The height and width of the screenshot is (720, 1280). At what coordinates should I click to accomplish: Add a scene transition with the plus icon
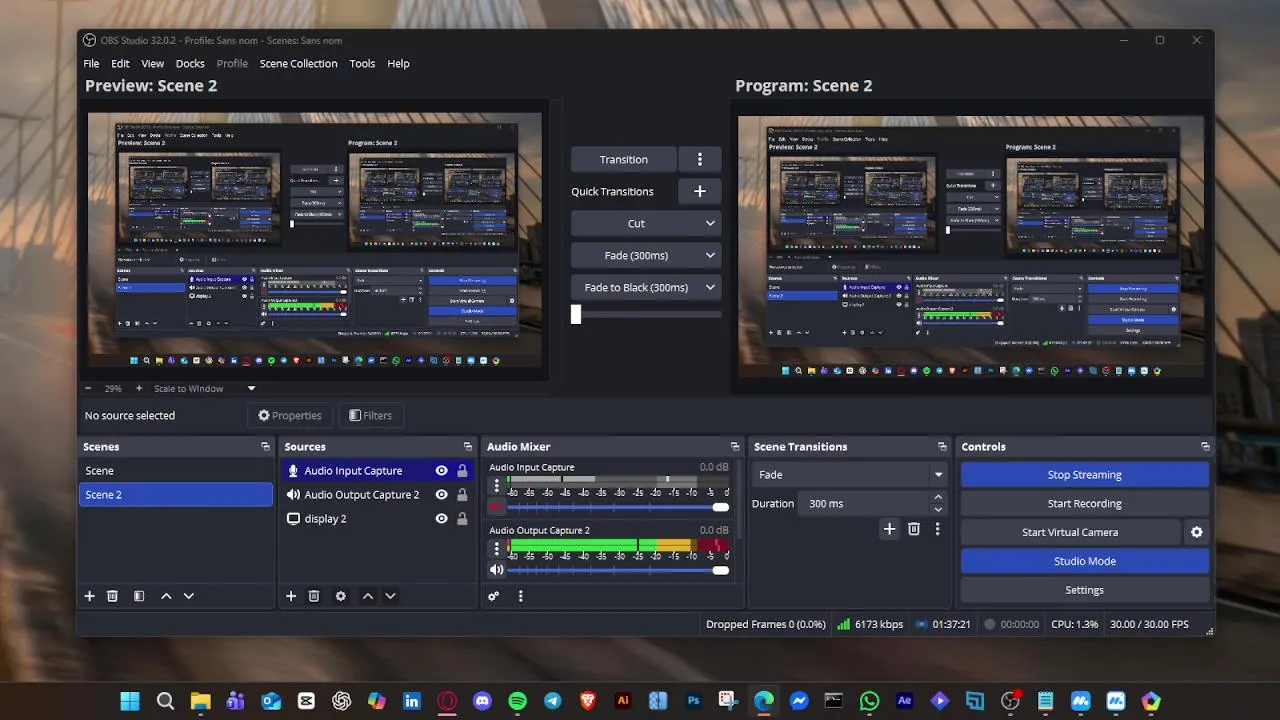point(889,529)
